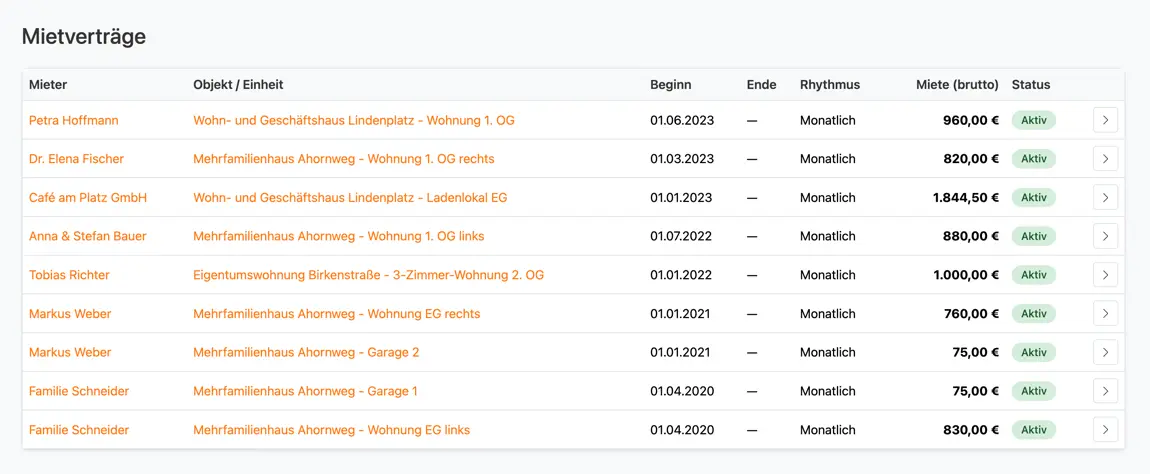The height and width of the screenshot is (474, 1150).
Task: Open the Ahornweg - Garage 2 unit link
Action: click(306, 352)
